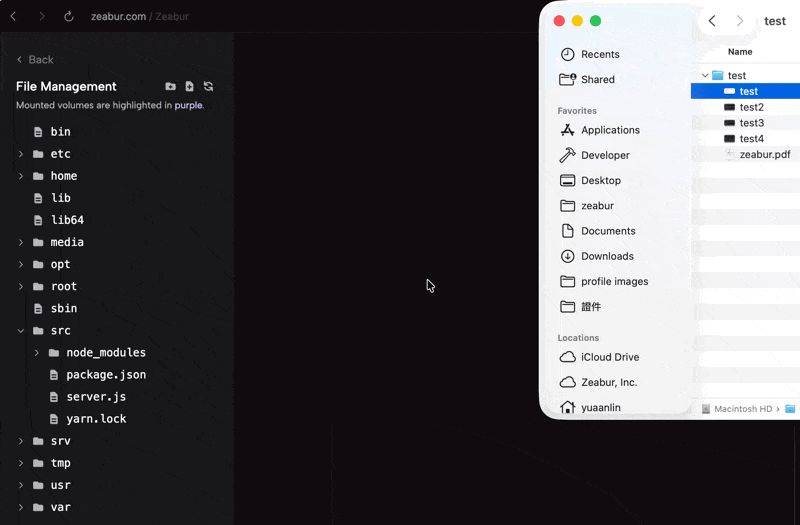
Task: Click the purple mounted volumes text
Action: pos(188,105)
